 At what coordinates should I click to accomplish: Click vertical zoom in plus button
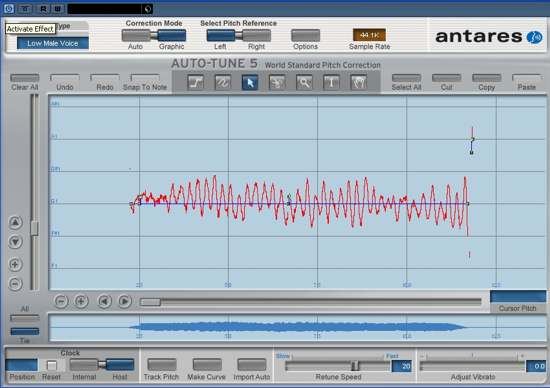(15, 265)
